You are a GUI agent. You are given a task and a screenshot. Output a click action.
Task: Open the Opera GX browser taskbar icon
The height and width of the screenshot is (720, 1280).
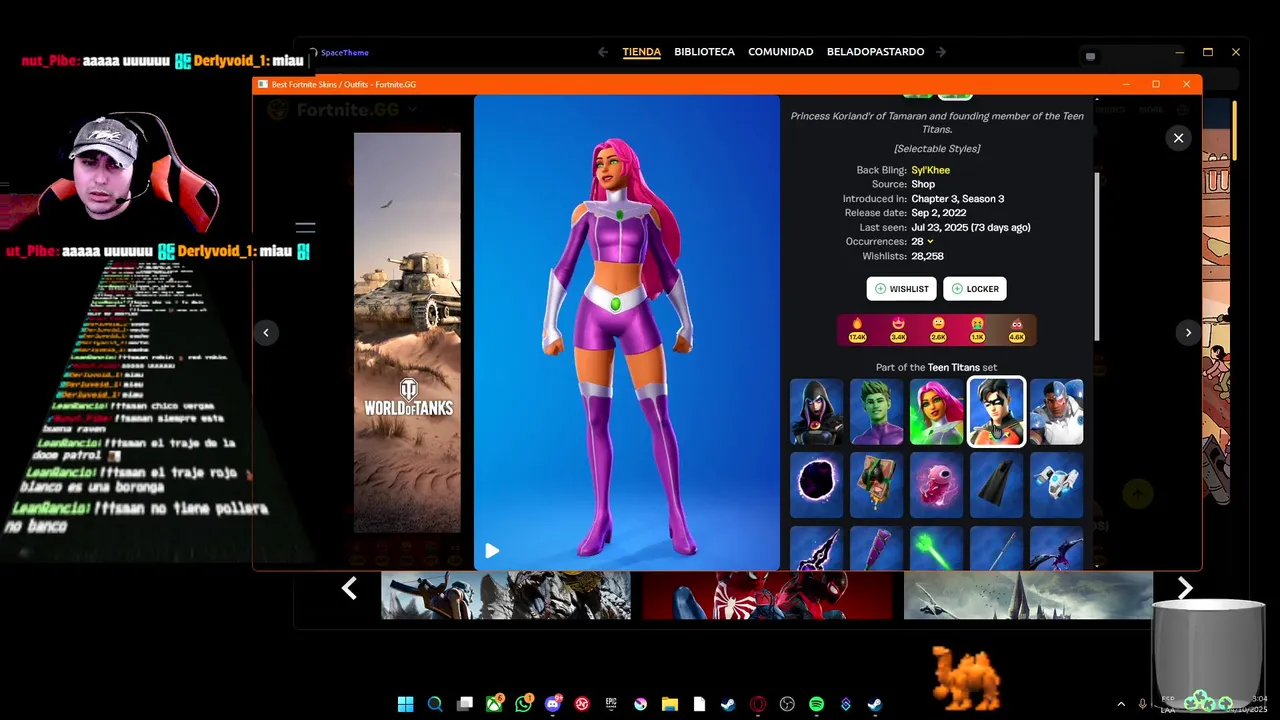point(758,704)
